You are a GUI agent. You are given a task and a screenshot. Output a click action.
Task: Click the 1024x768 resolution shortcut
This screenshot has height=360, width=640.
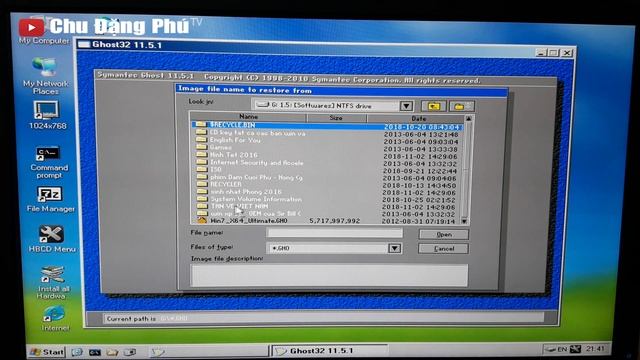point(47,116)
